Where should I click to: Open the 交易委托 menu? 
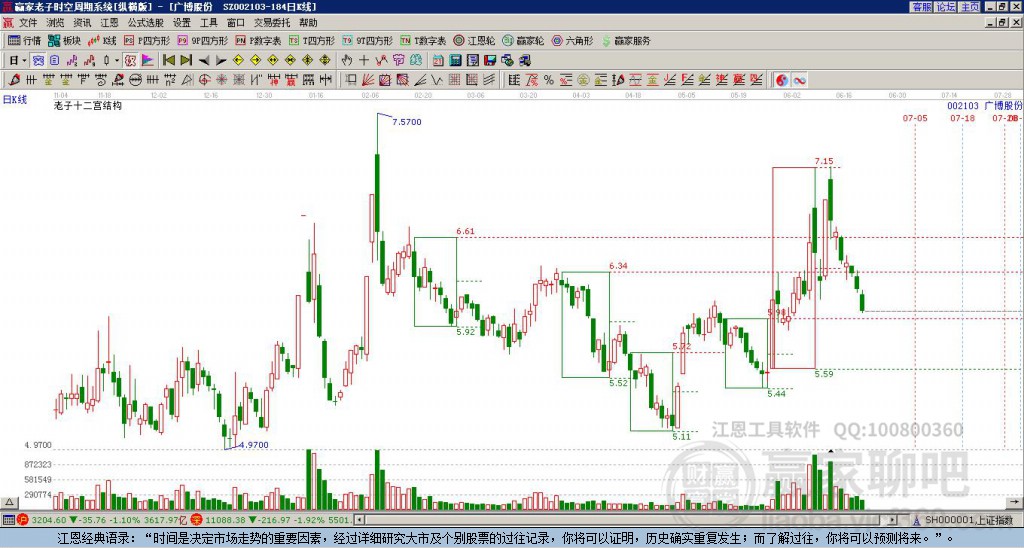point(272,23)
